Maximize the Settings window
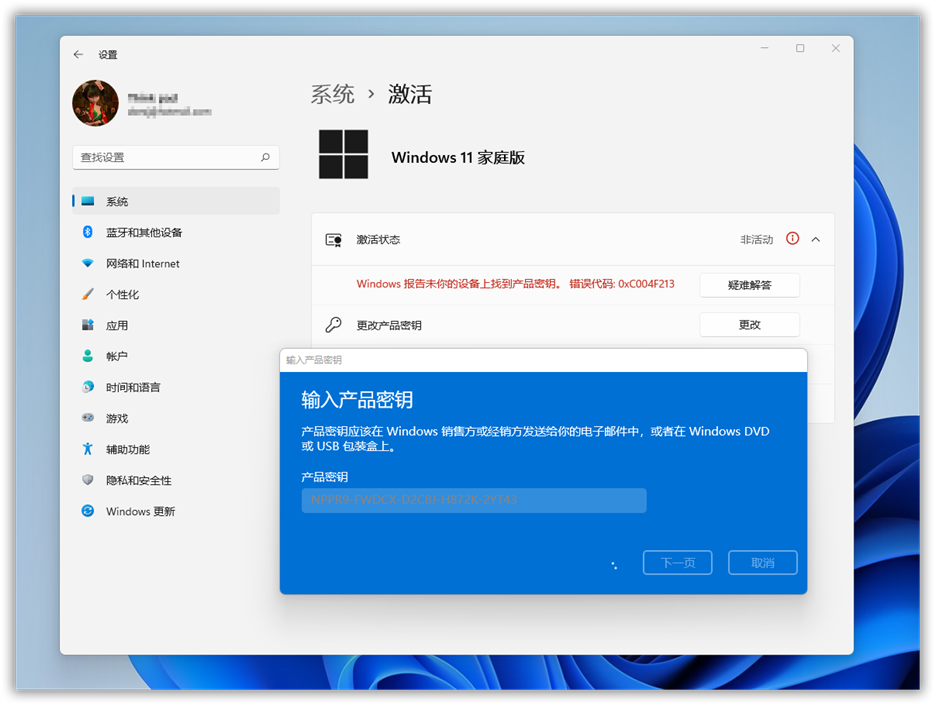 [x=800, y=48]
